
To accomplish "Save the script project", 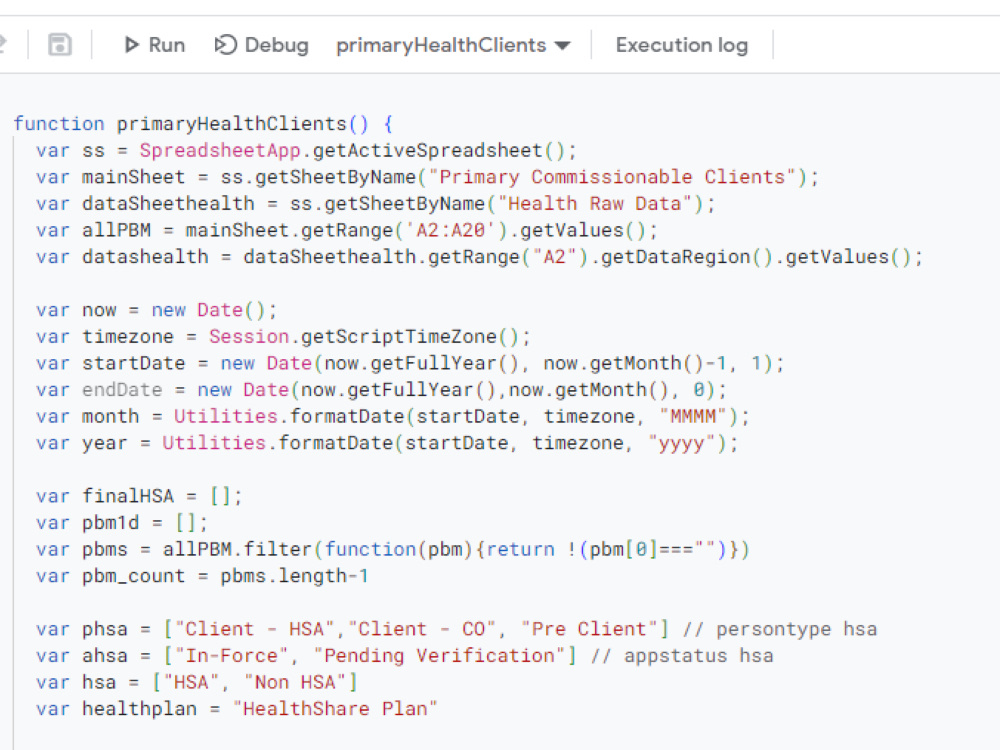I will pyautogui.click(x=59, y=44).
